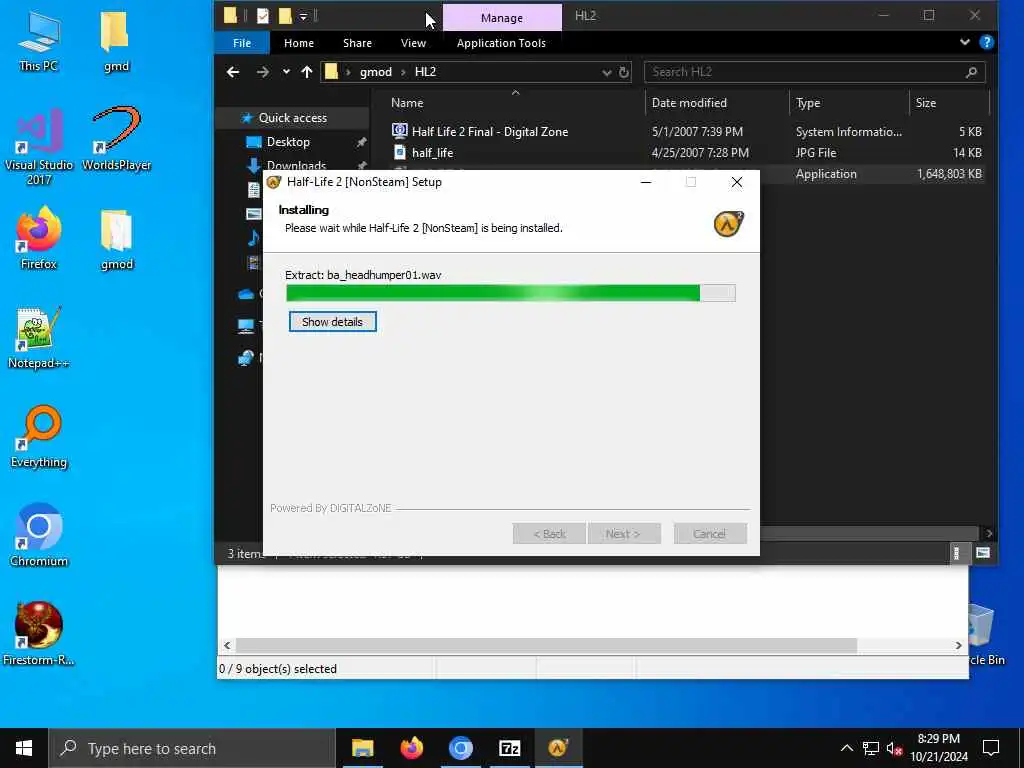This screenshot has height=768, width=1024.
Task: Switch to the Home ribbon tab
Action: point(298,43)
